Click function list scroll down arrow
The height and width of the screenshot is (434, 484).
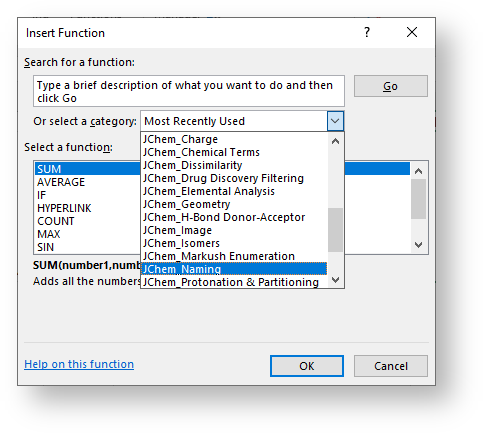coord(418,245)
